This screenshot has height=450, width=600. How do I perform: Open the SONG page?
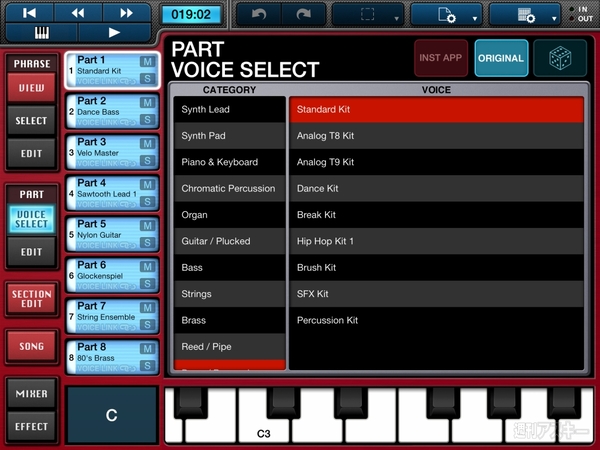point(31,347)
